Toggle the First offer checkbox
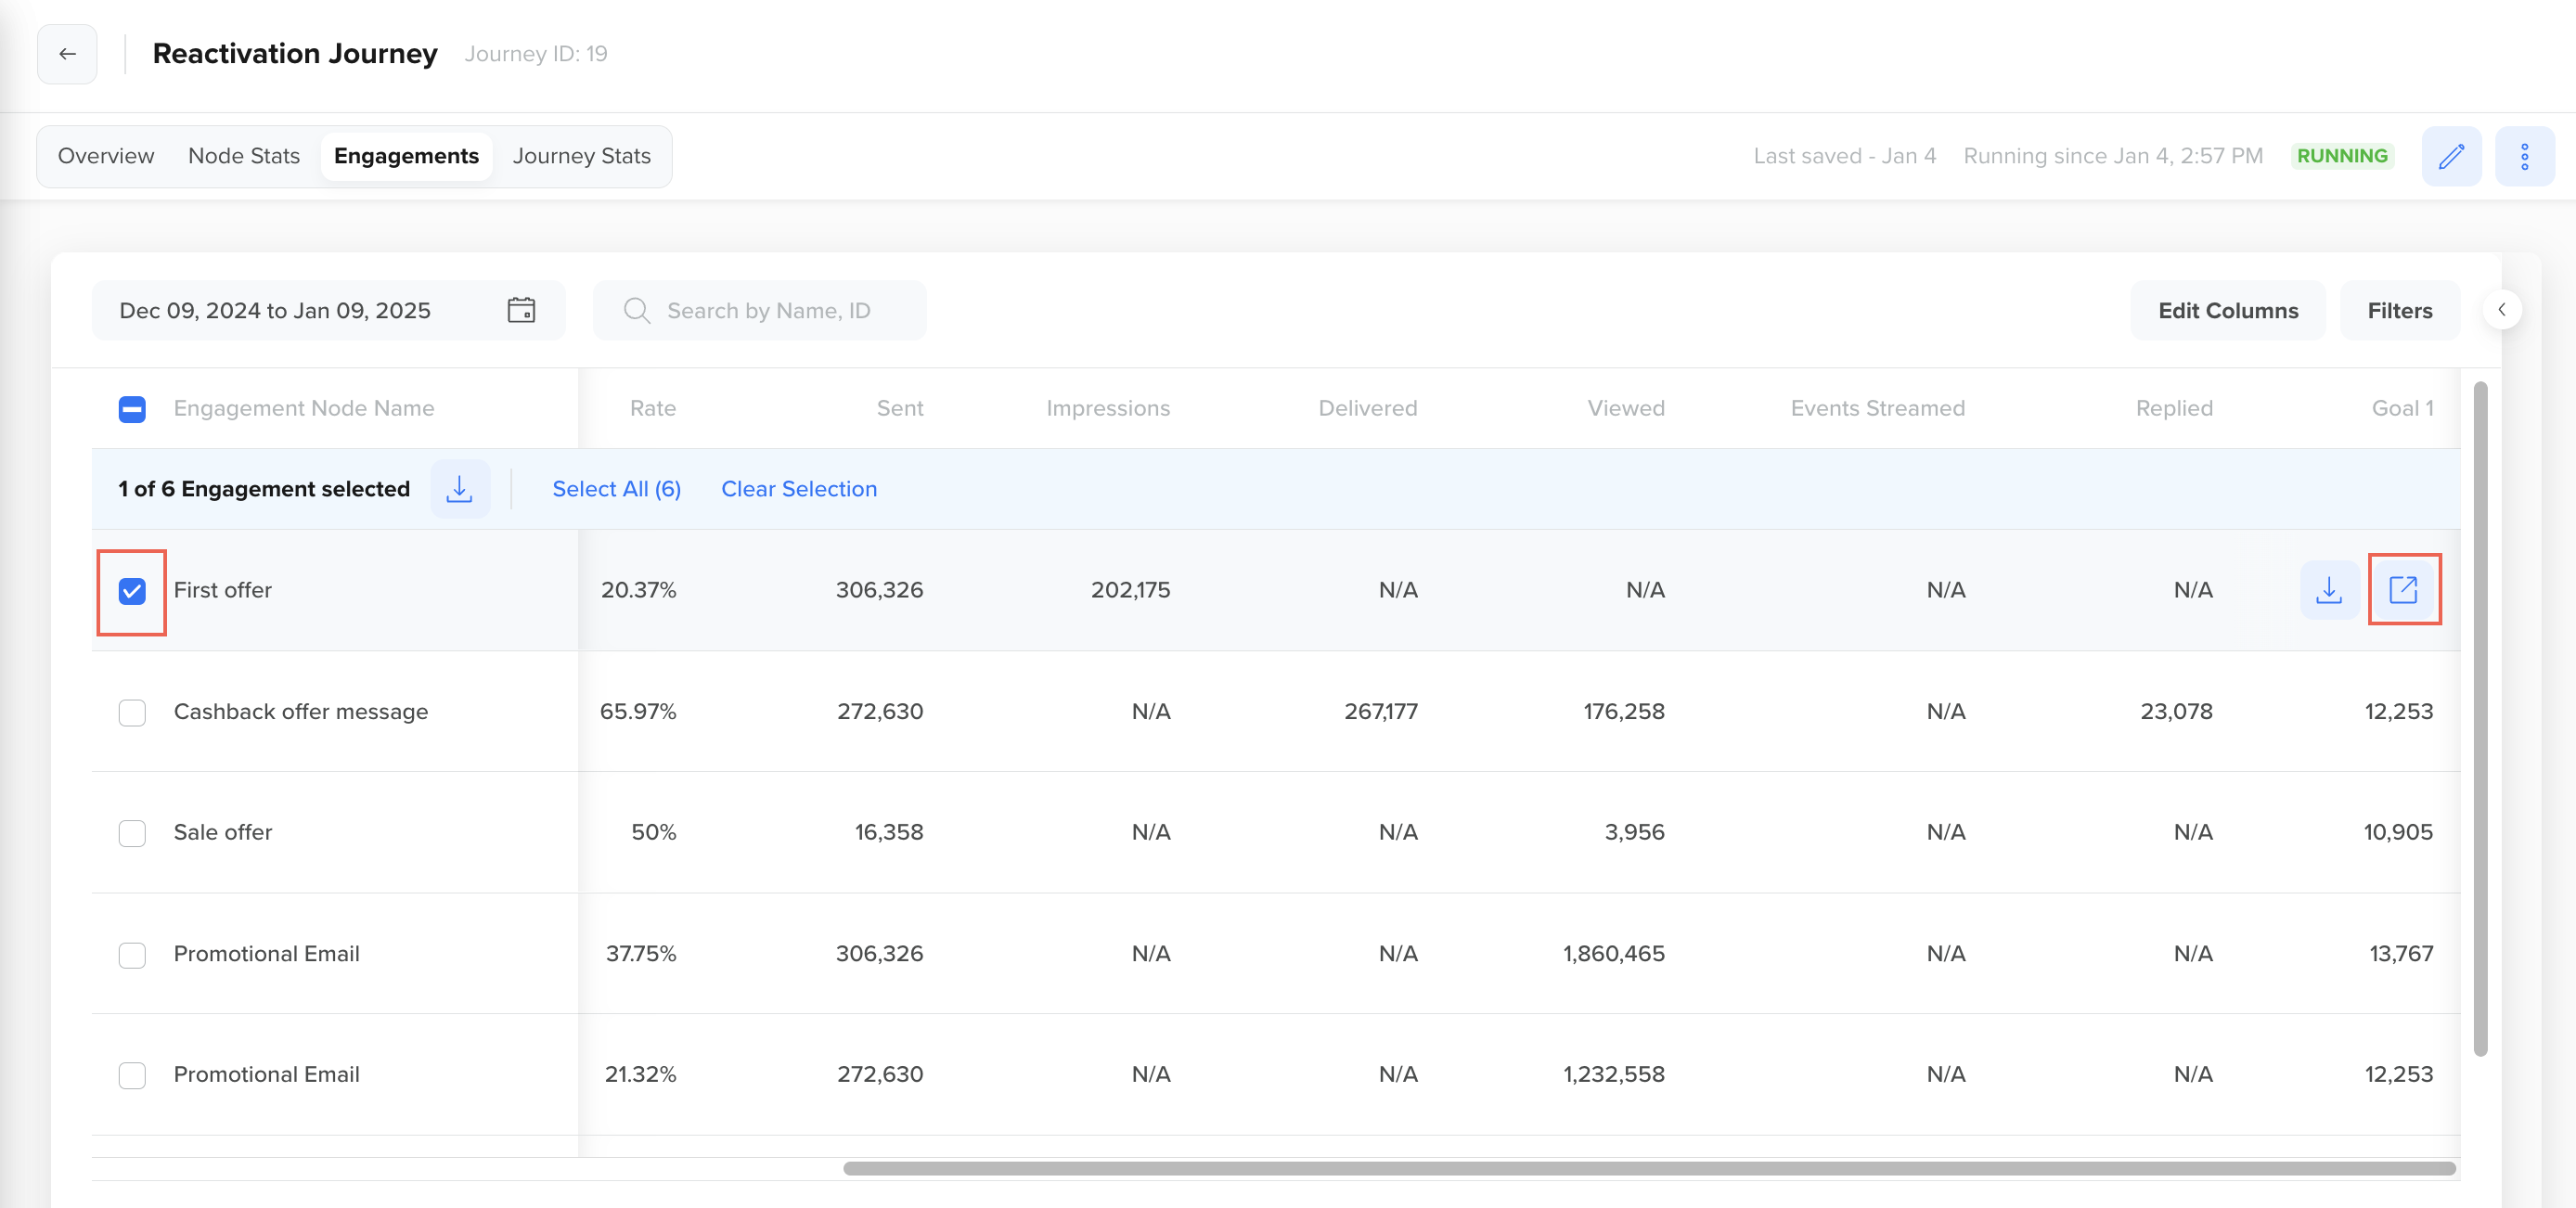 133,588
